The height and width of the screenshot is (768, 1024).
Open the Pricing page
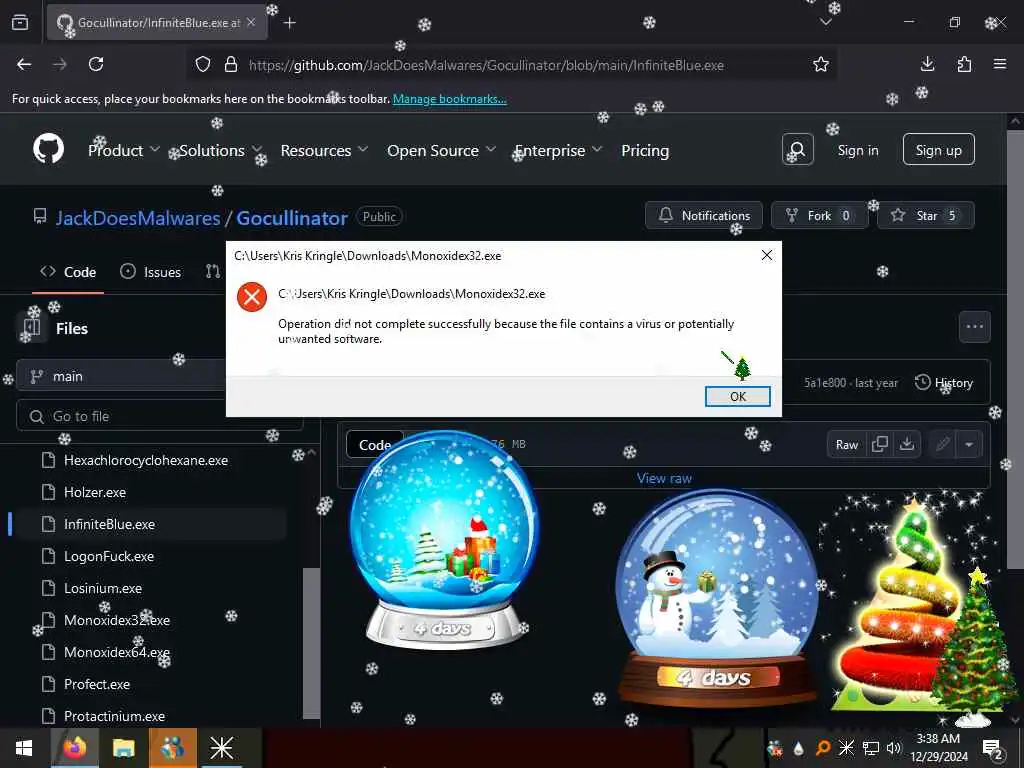[645, 150]
